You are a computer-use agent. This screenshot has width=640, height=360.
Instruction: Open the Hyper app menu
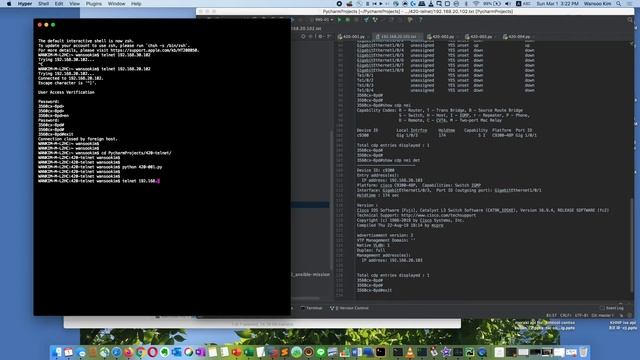[25, 4]
